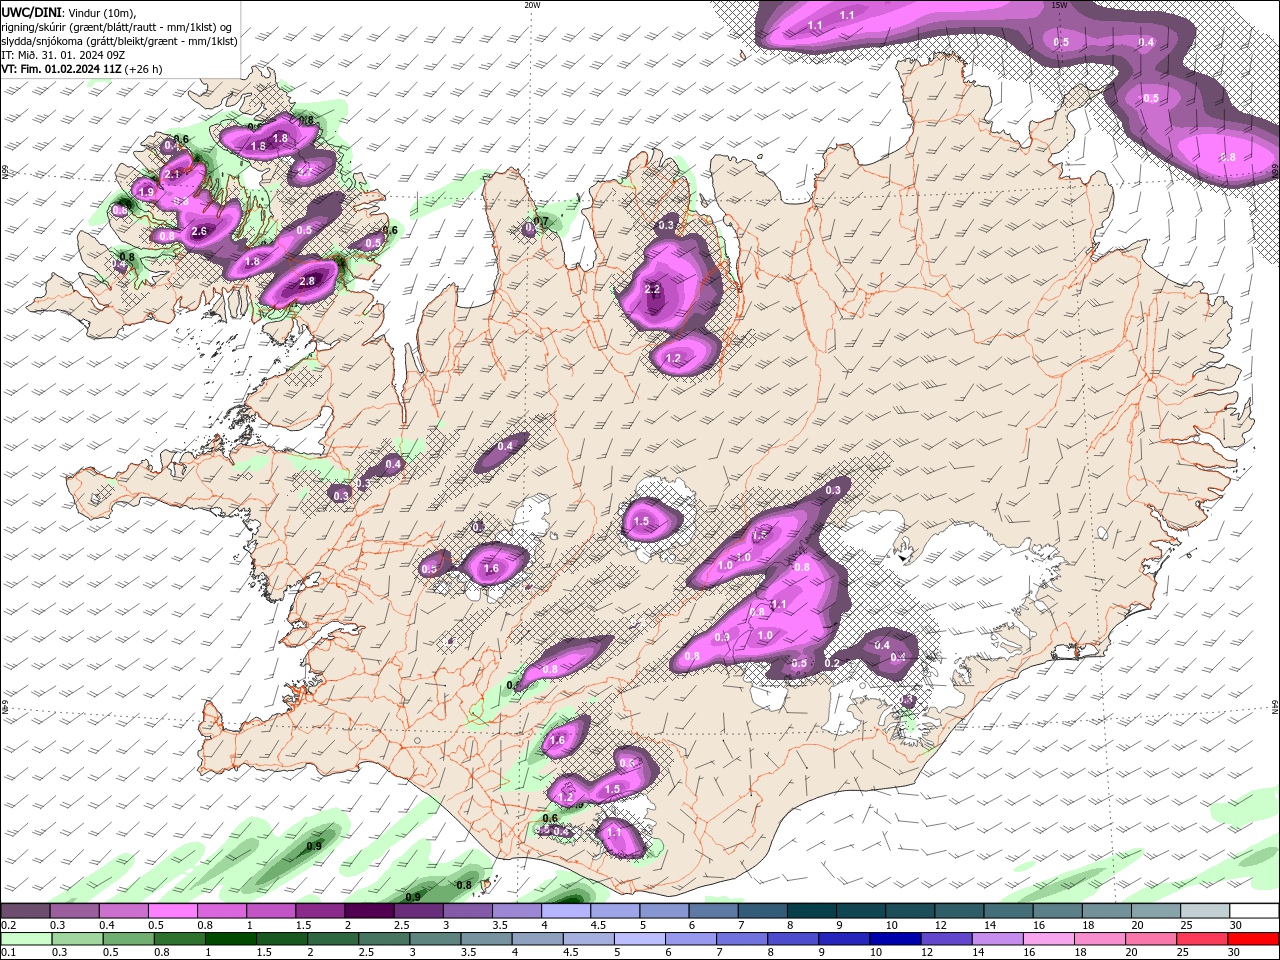The image size is (1280, 960).
Task: Click the 'IT: Mið. 31. 01. 2024 09Z' line
Action: pos(61,55)
